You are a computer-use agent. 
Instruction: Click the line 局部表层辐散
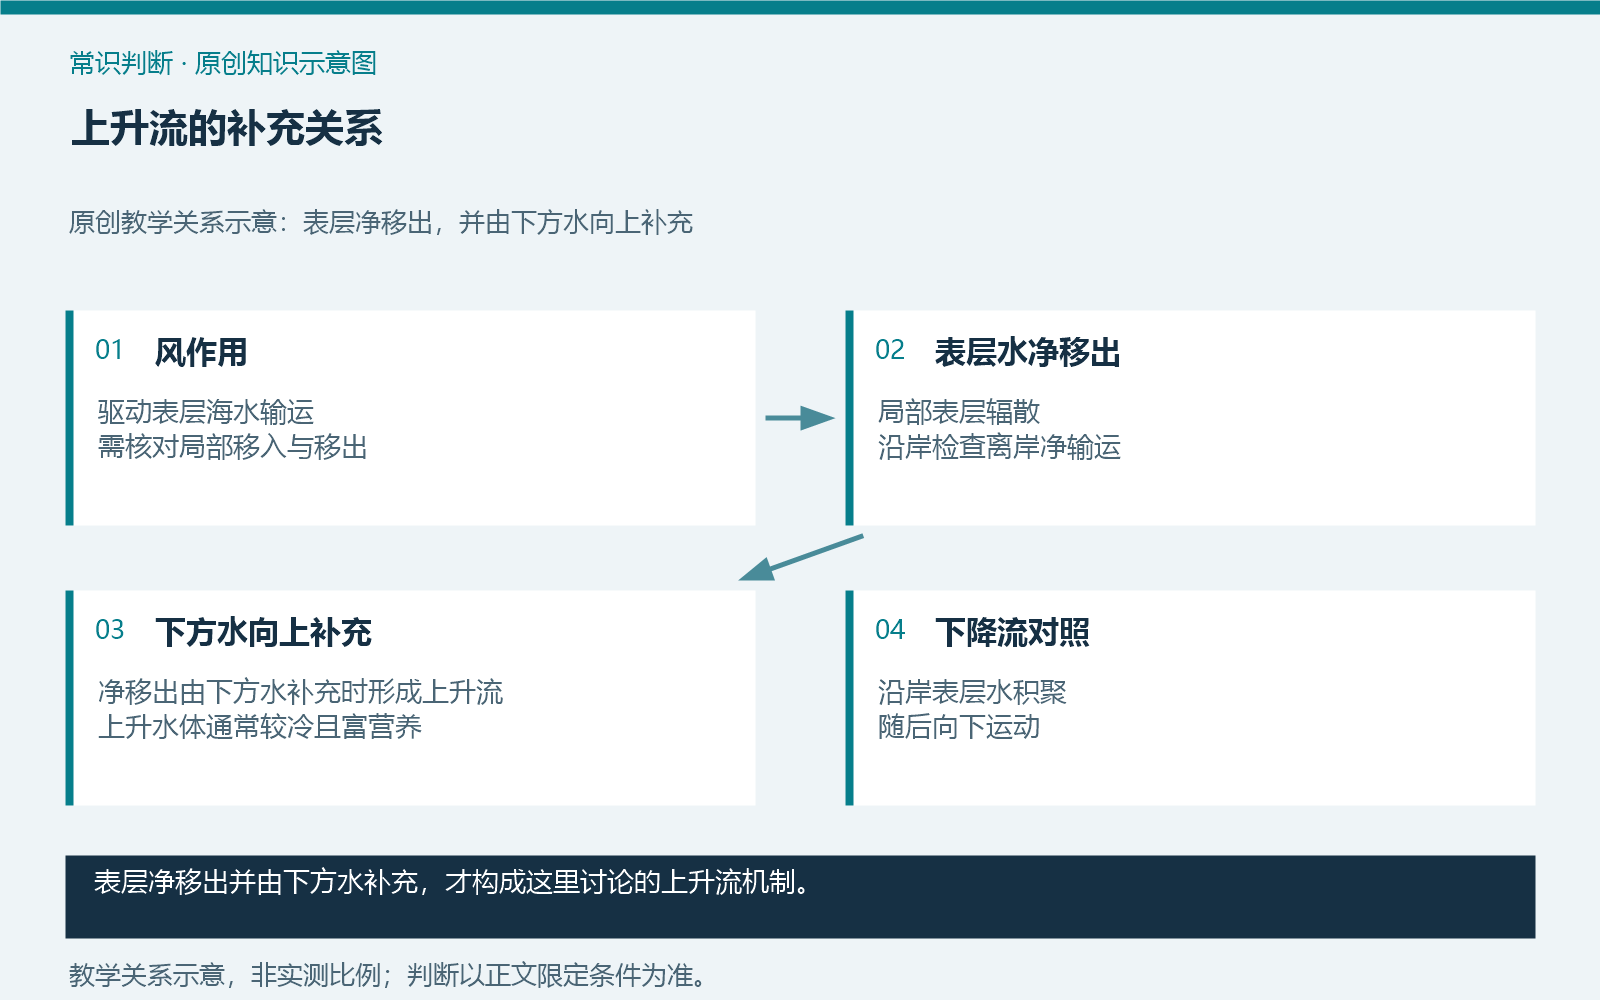959,411
